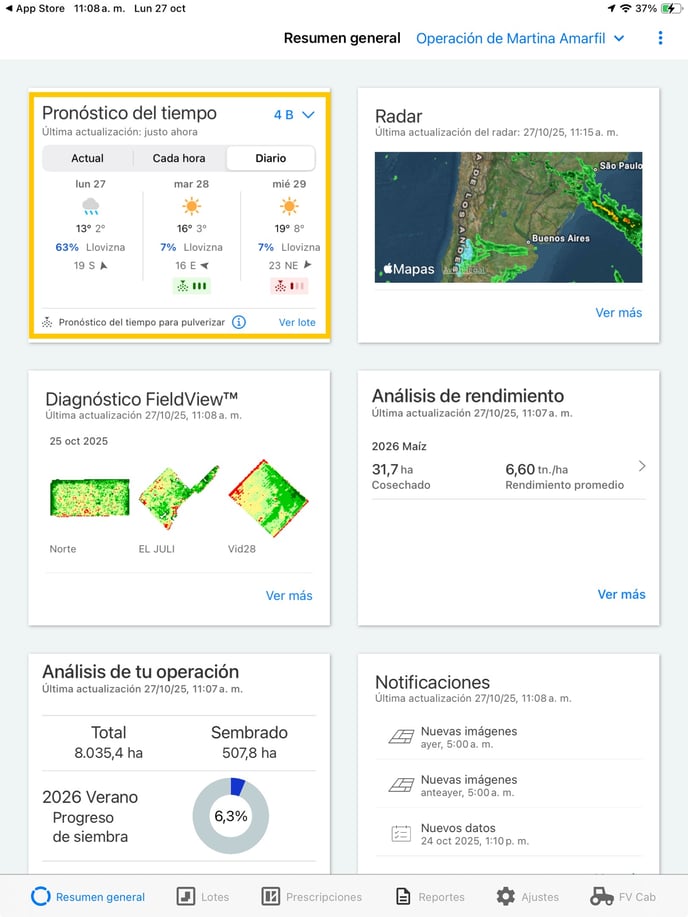Switch forecast to Actual view
This screenshot has height=917, width=688.
pyautogui.click(x=88, y=158)
